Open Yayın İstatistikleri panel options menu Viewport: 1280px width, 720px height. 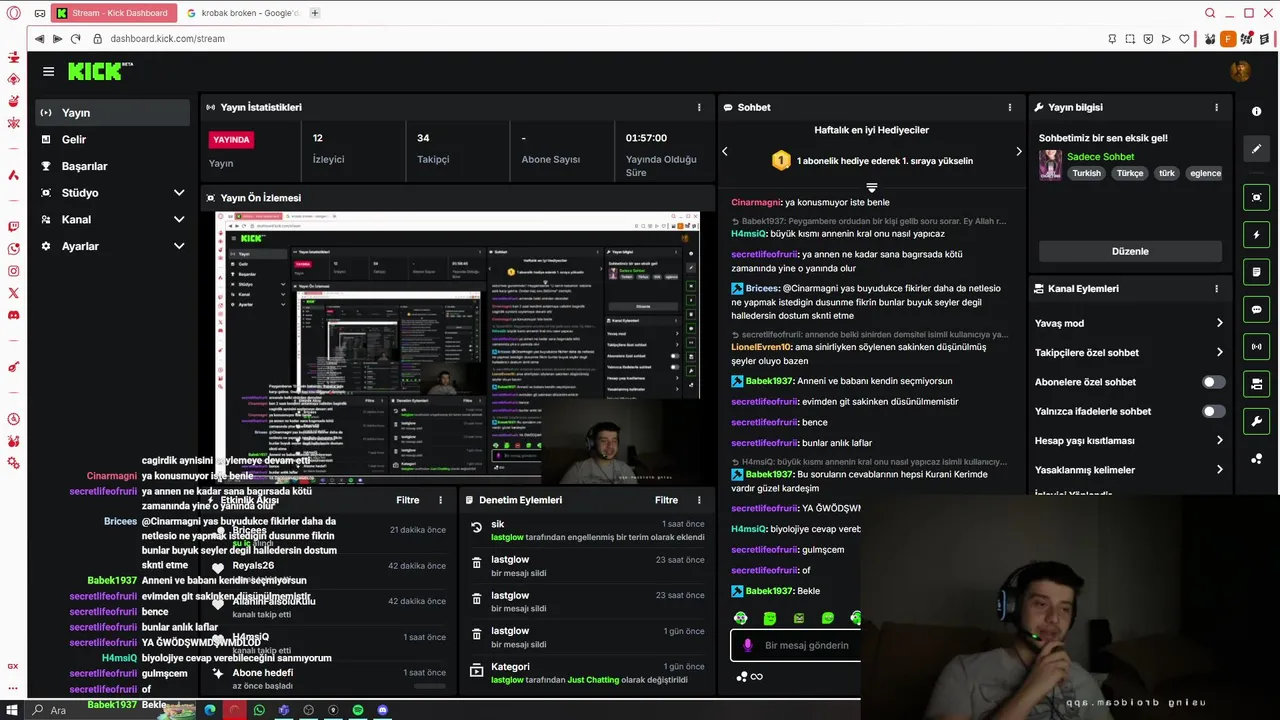tap(699, 107)
